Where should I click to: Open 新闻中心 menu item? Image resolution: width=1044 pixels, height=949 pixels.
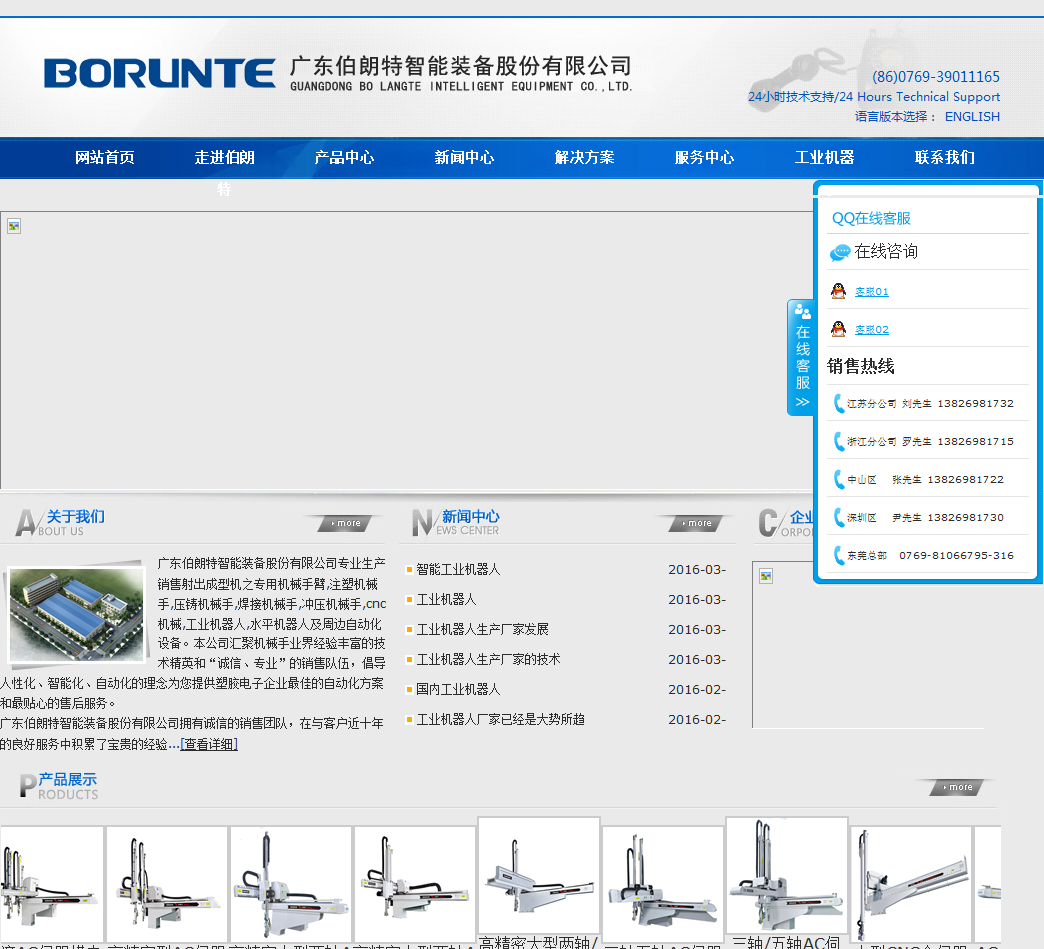point(464,157)
